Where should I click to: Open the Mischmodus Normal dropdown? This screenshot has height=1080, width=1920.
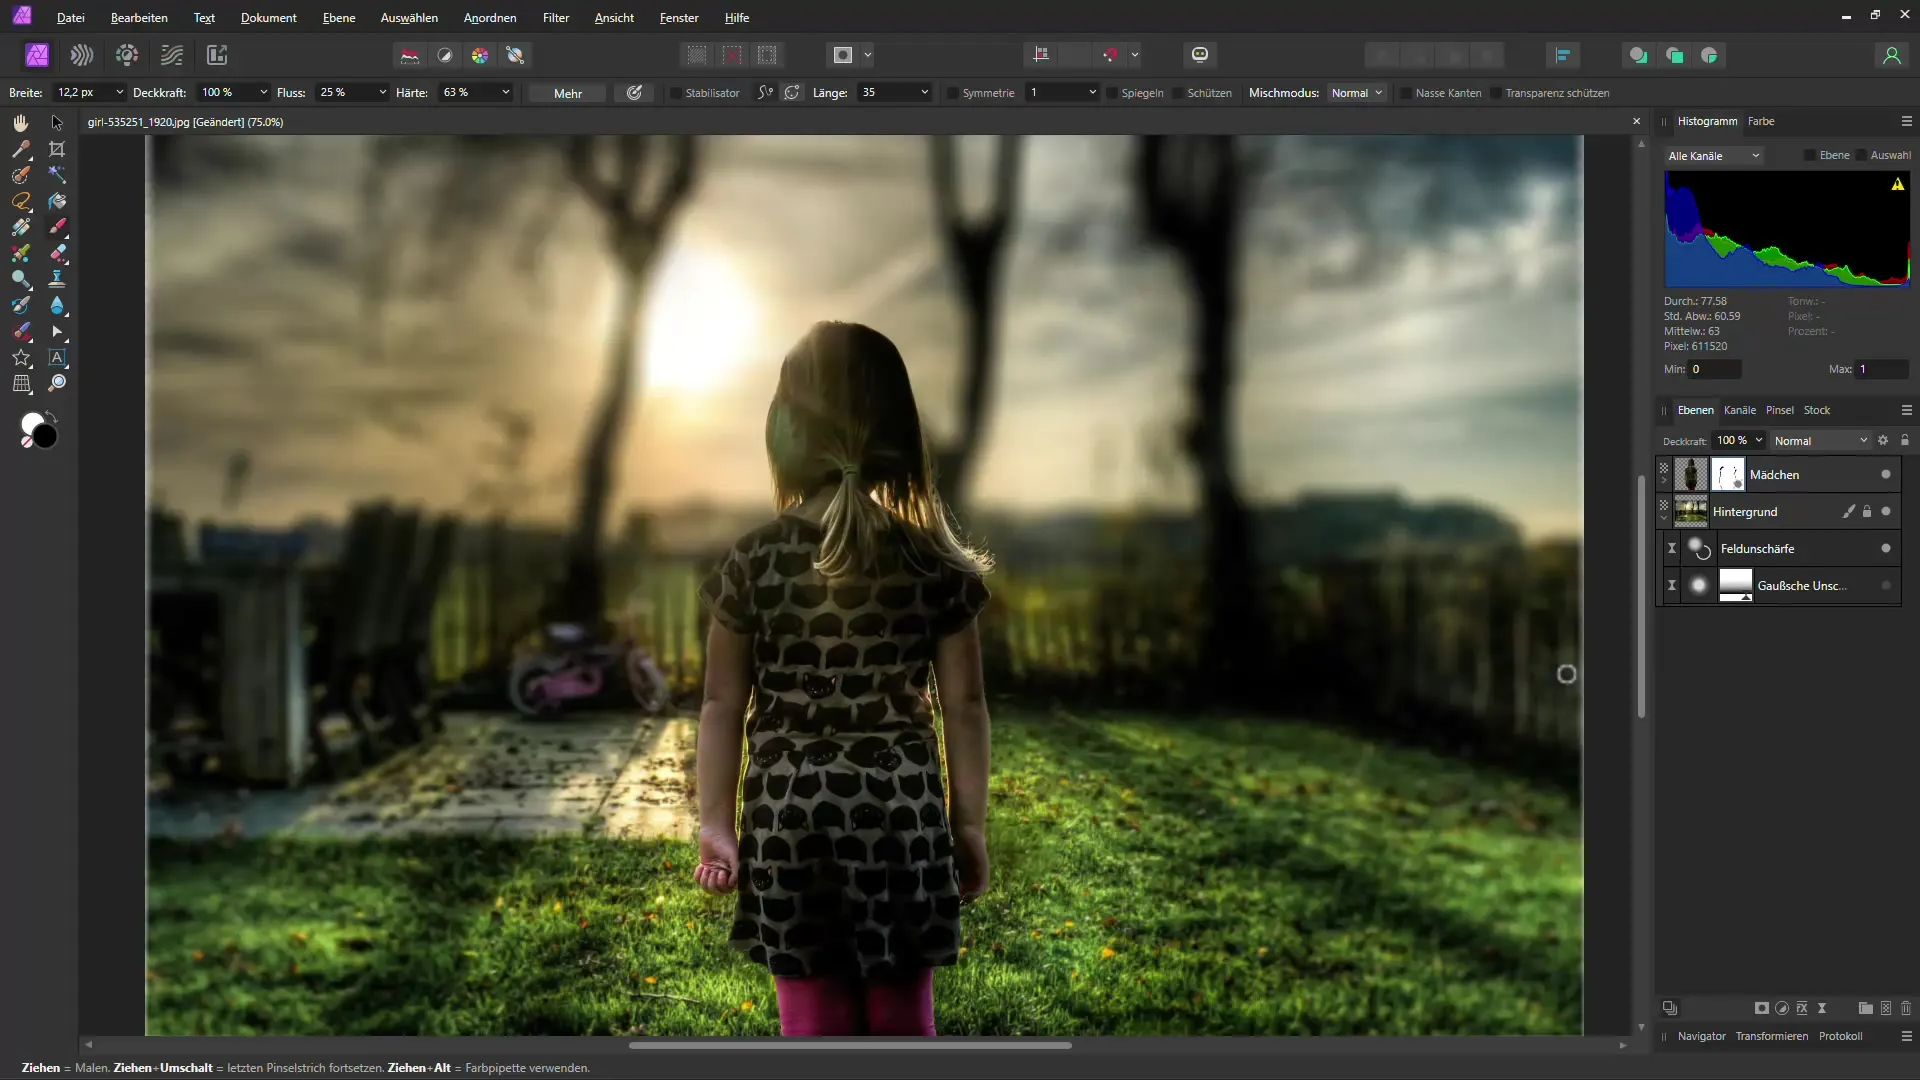pyautogui.click(x=1357, y=93)
